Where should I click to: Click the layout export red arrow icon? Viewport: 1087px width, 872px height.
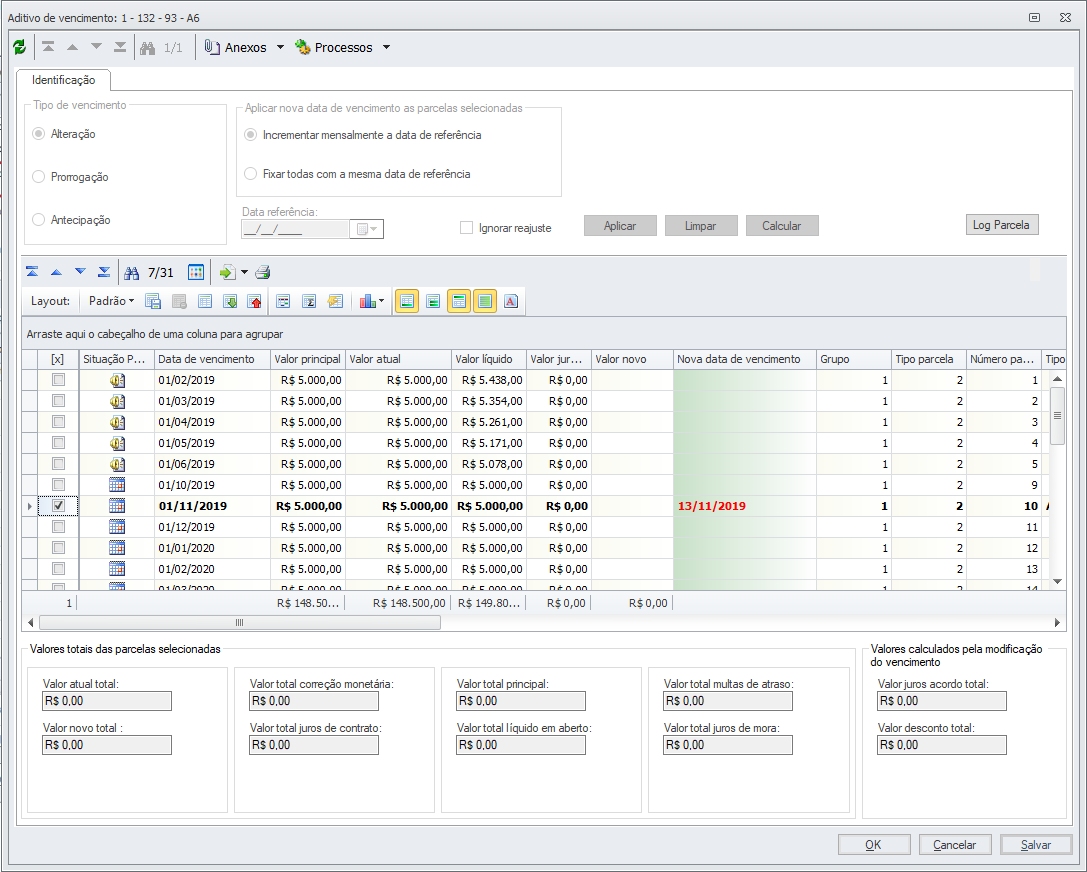click(x=255, y=302)
